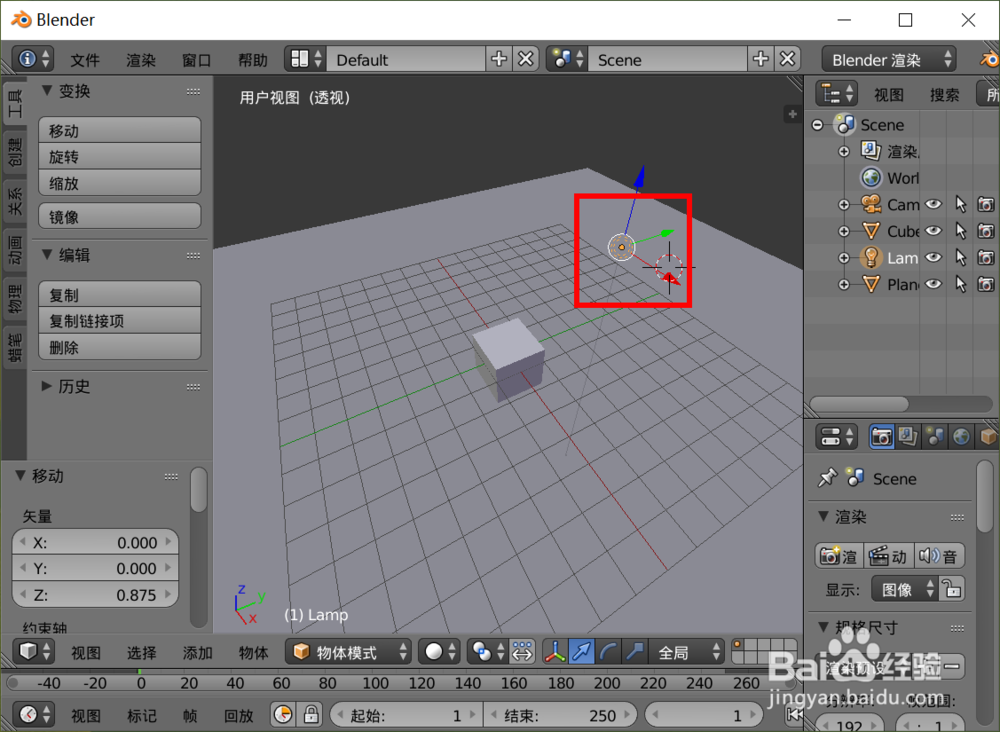This screenshot has height=732, width=1000.
Task: Open the Render properties tab icon
Action: 882,437
